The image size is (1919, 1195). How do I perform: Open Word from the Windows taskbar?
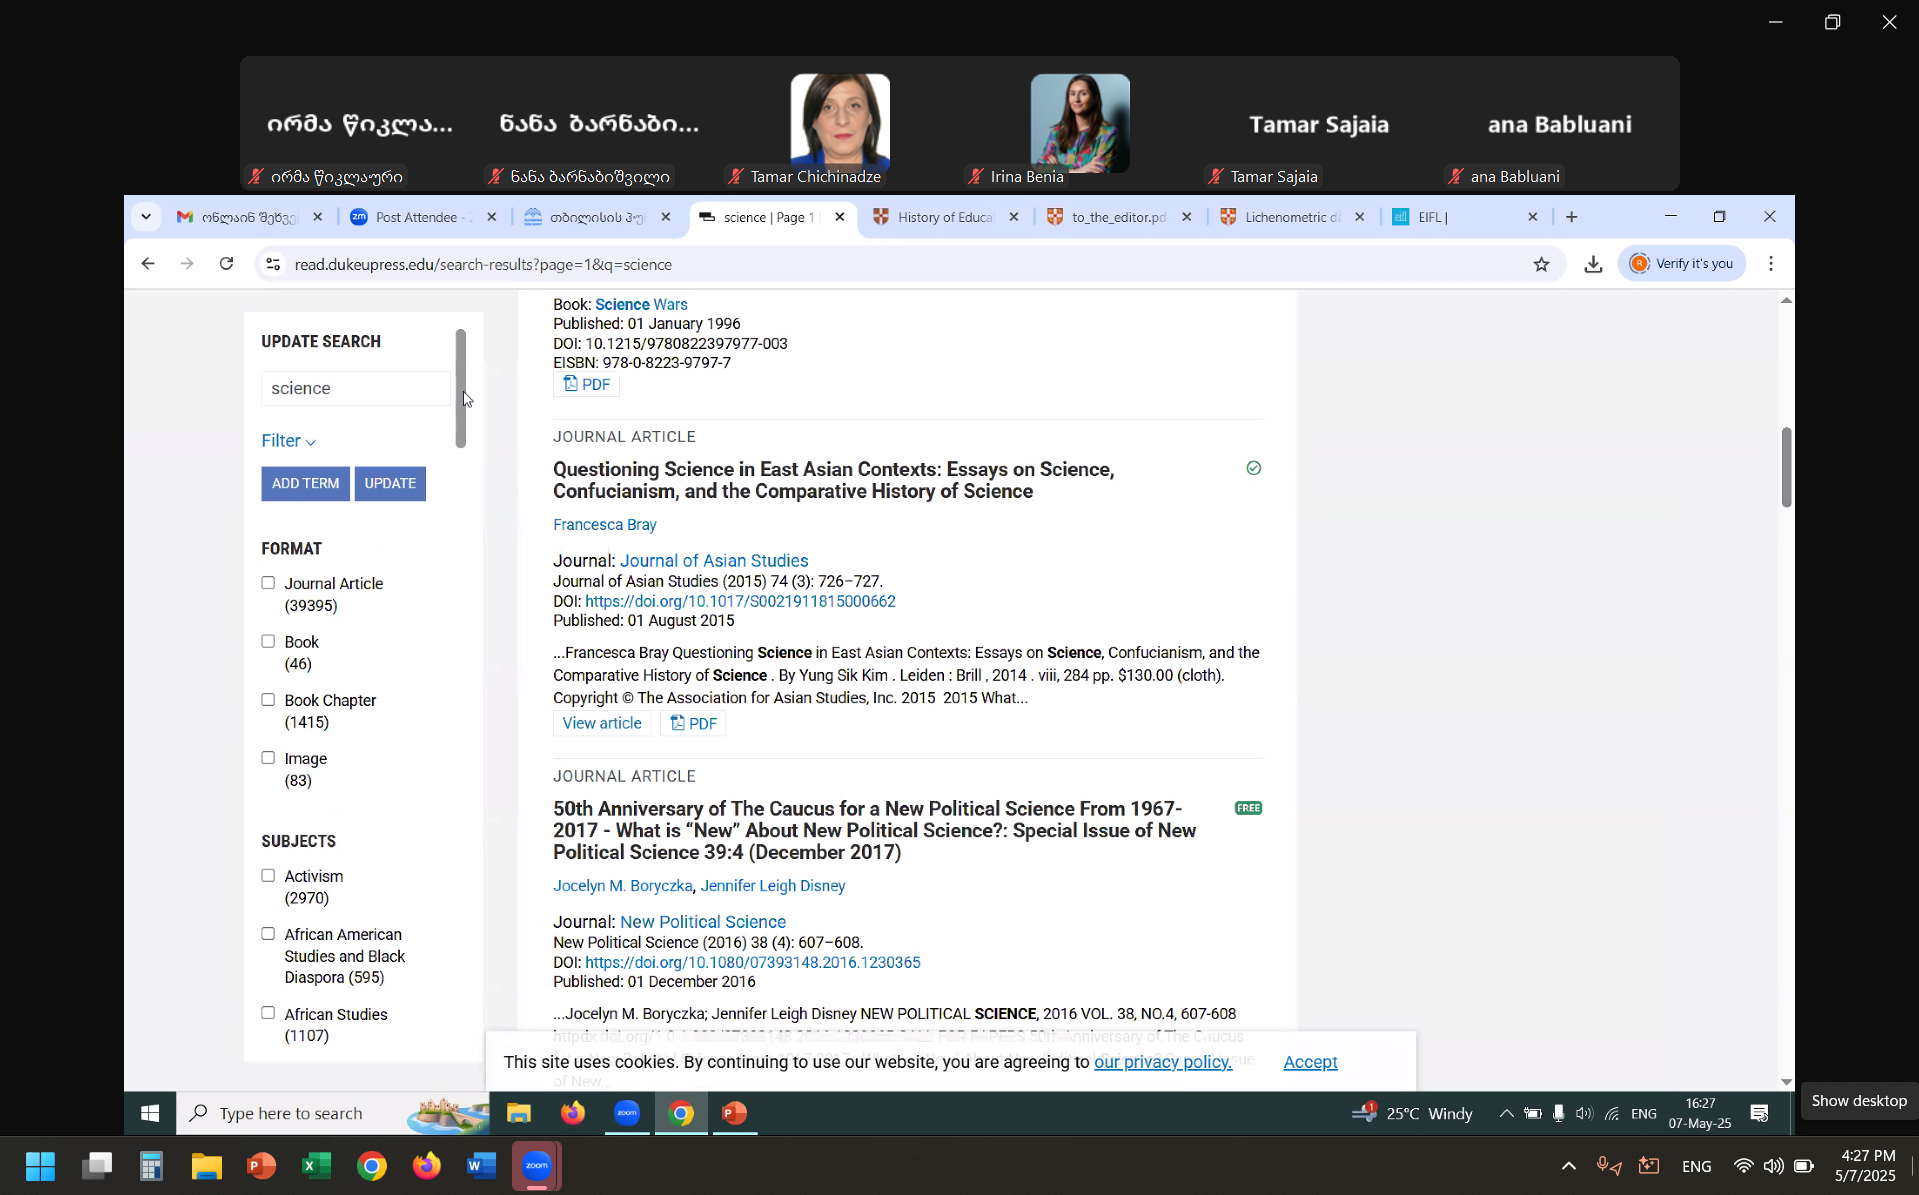[x=481, y=1166]
